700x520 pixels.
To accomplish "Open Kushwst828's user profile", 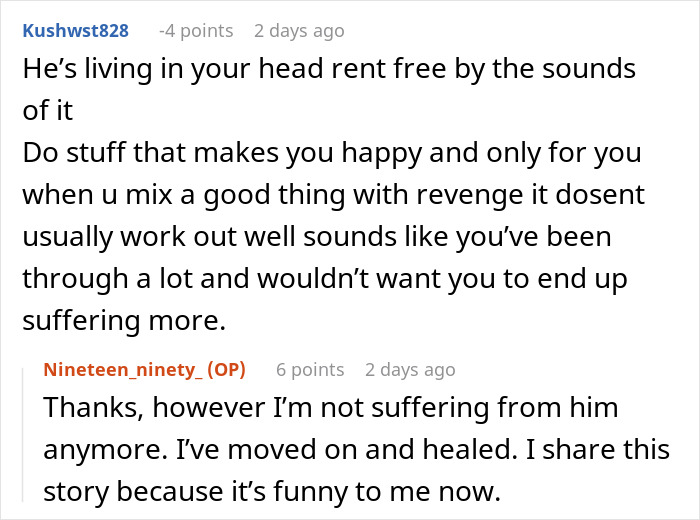I will 75,30.
